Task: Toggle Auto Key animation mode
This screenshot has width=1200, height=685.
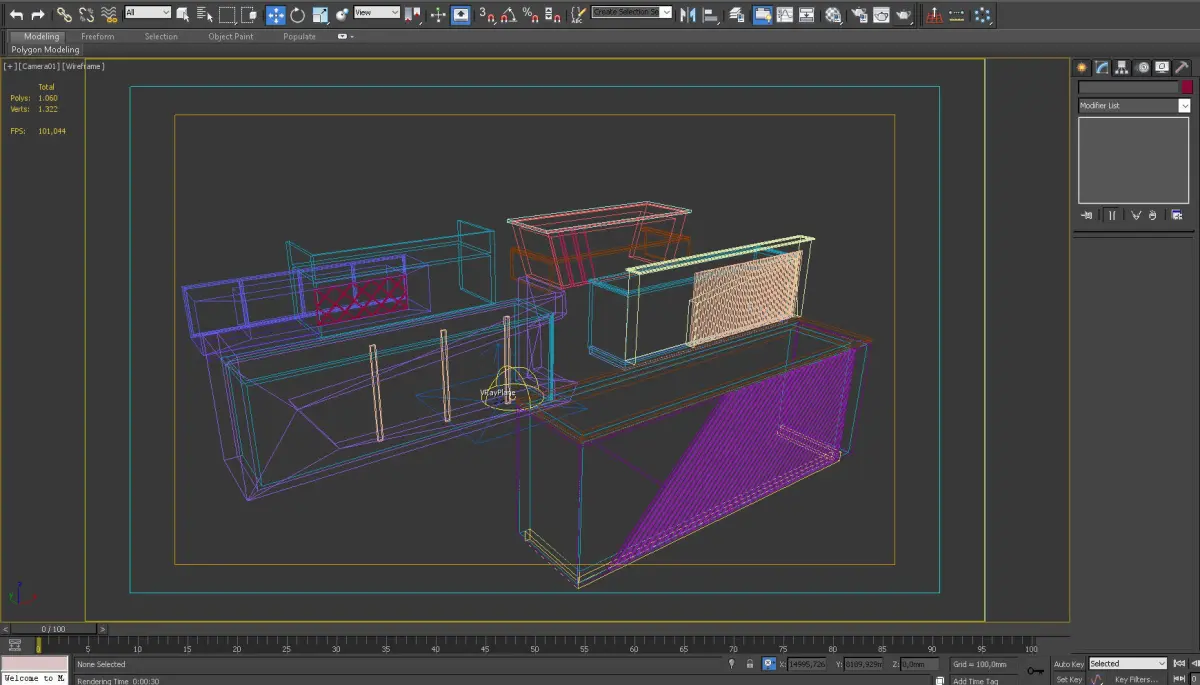Action: (1068, 664)
